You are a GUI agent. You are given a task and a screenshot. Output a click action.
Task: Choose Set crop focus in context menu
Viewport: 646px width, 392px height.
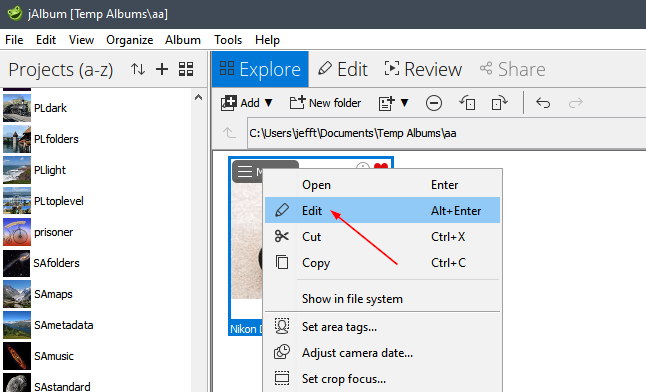tap(382, 378)
